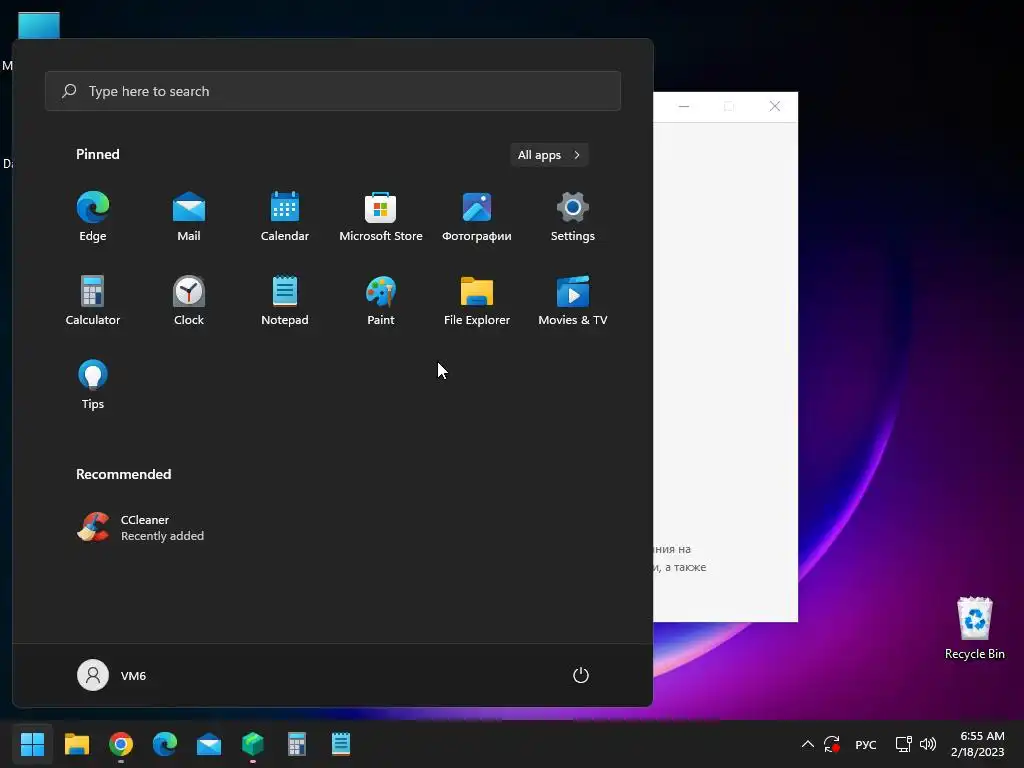Open the clock showing 6:55 AM
The width and height of the screenshot is (1024, 768).
coord(978,744)
